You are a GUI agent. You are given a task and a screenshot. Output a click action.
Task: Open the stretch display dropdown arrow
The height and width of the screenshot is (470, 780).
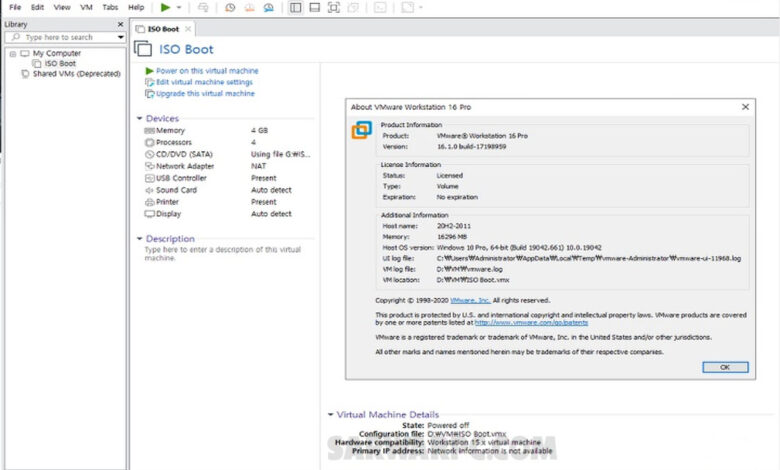pos(421,7)
